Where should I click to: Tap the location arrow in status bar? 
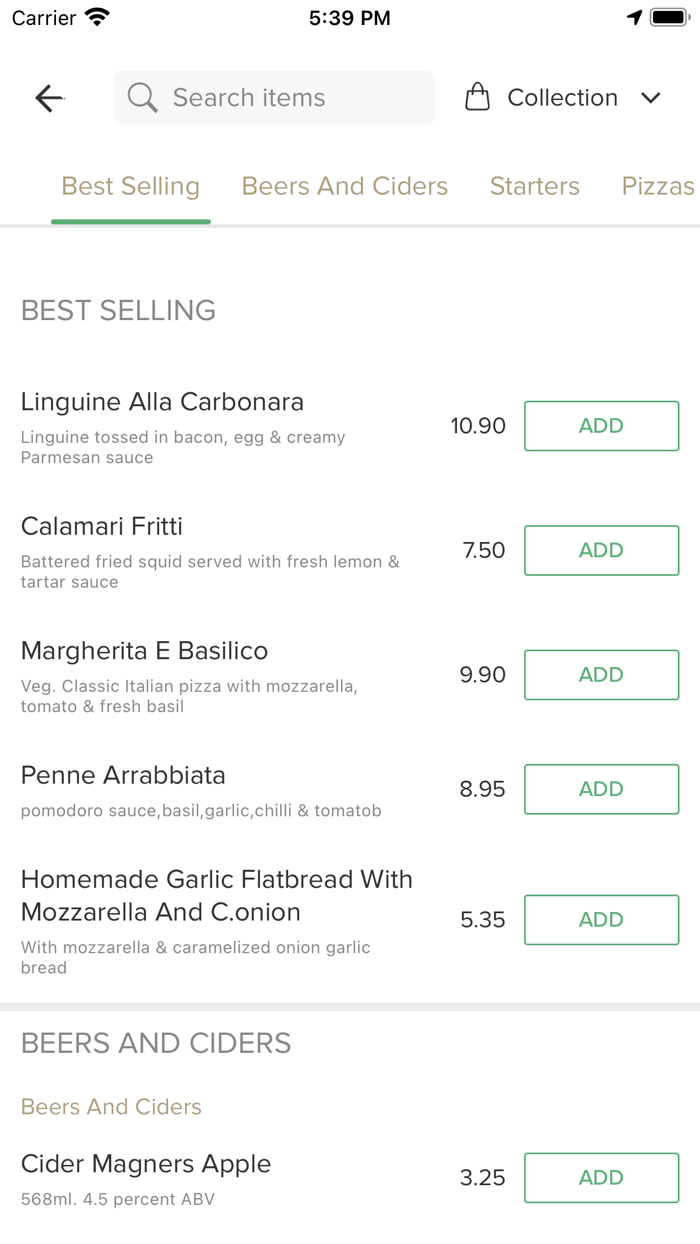pyautogui.click(x=634, y=18)
